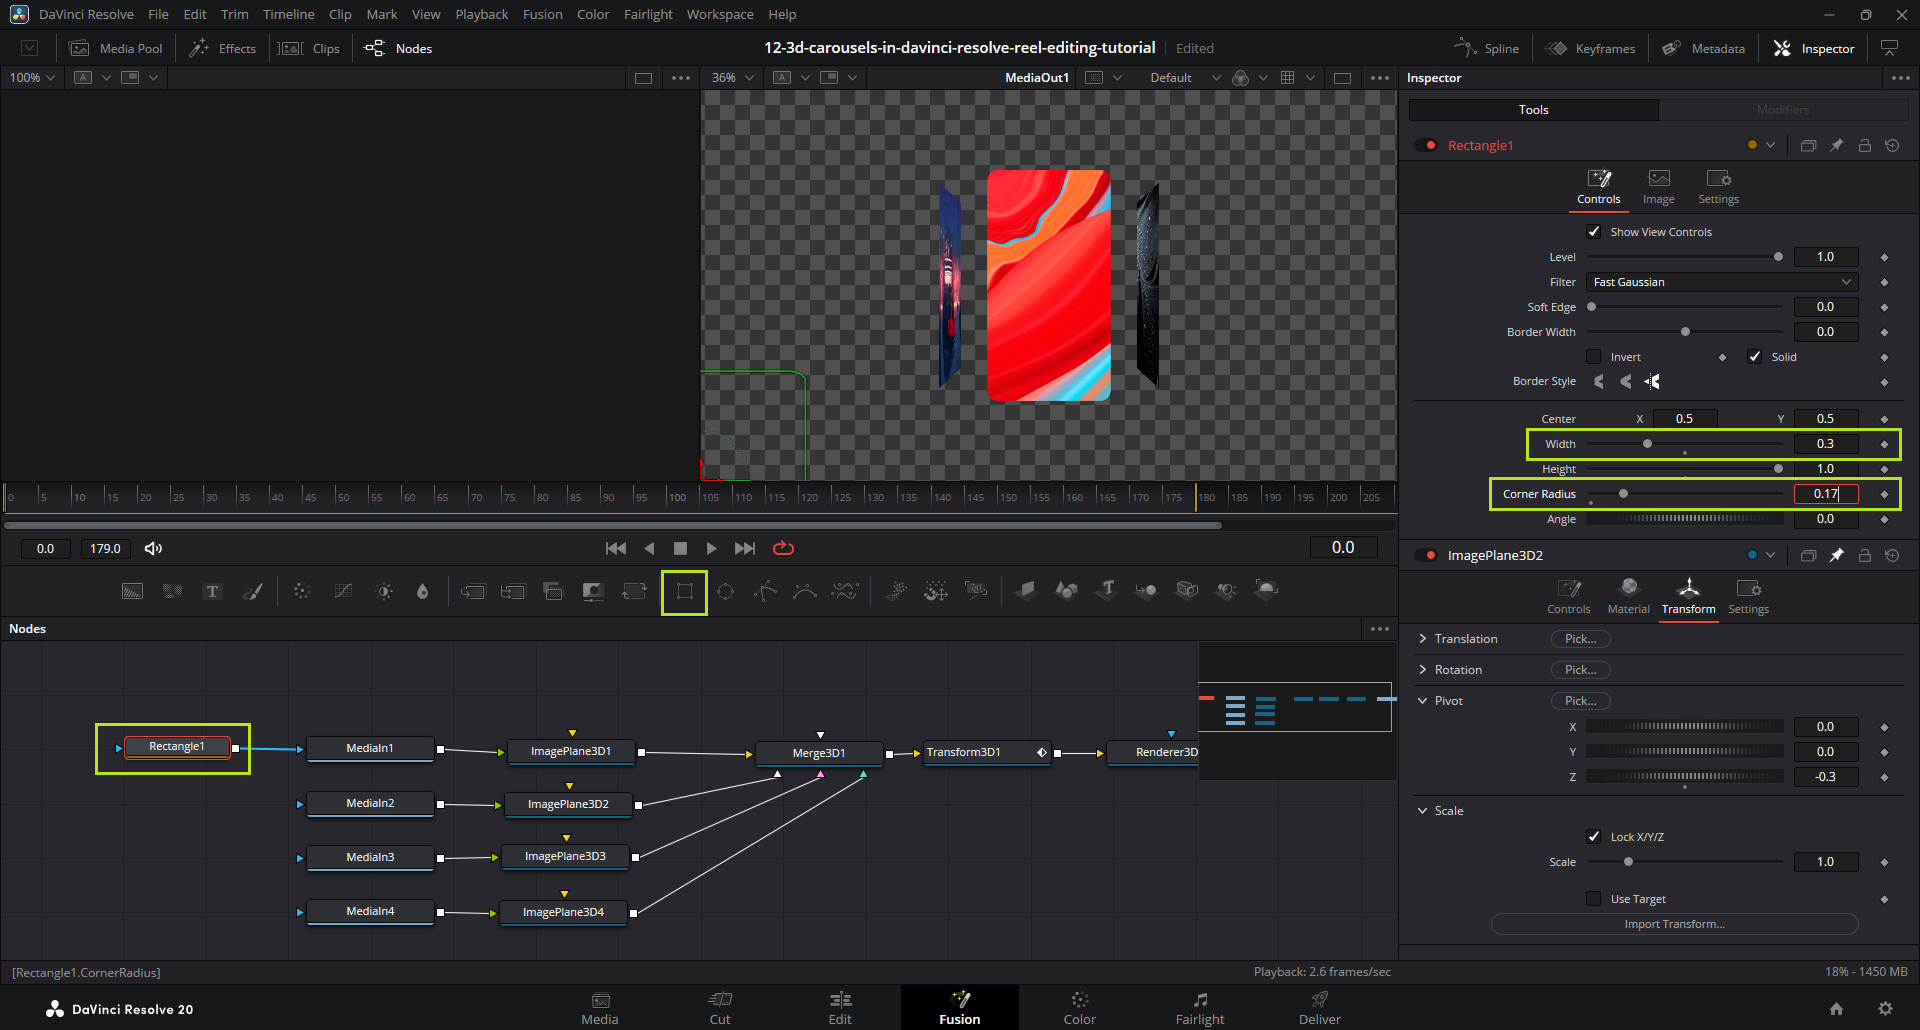The width and height of the screenshot is (1920, 1030).
Task: Click the Corner Radius slider handle
Action: [x=1623, y=494]
